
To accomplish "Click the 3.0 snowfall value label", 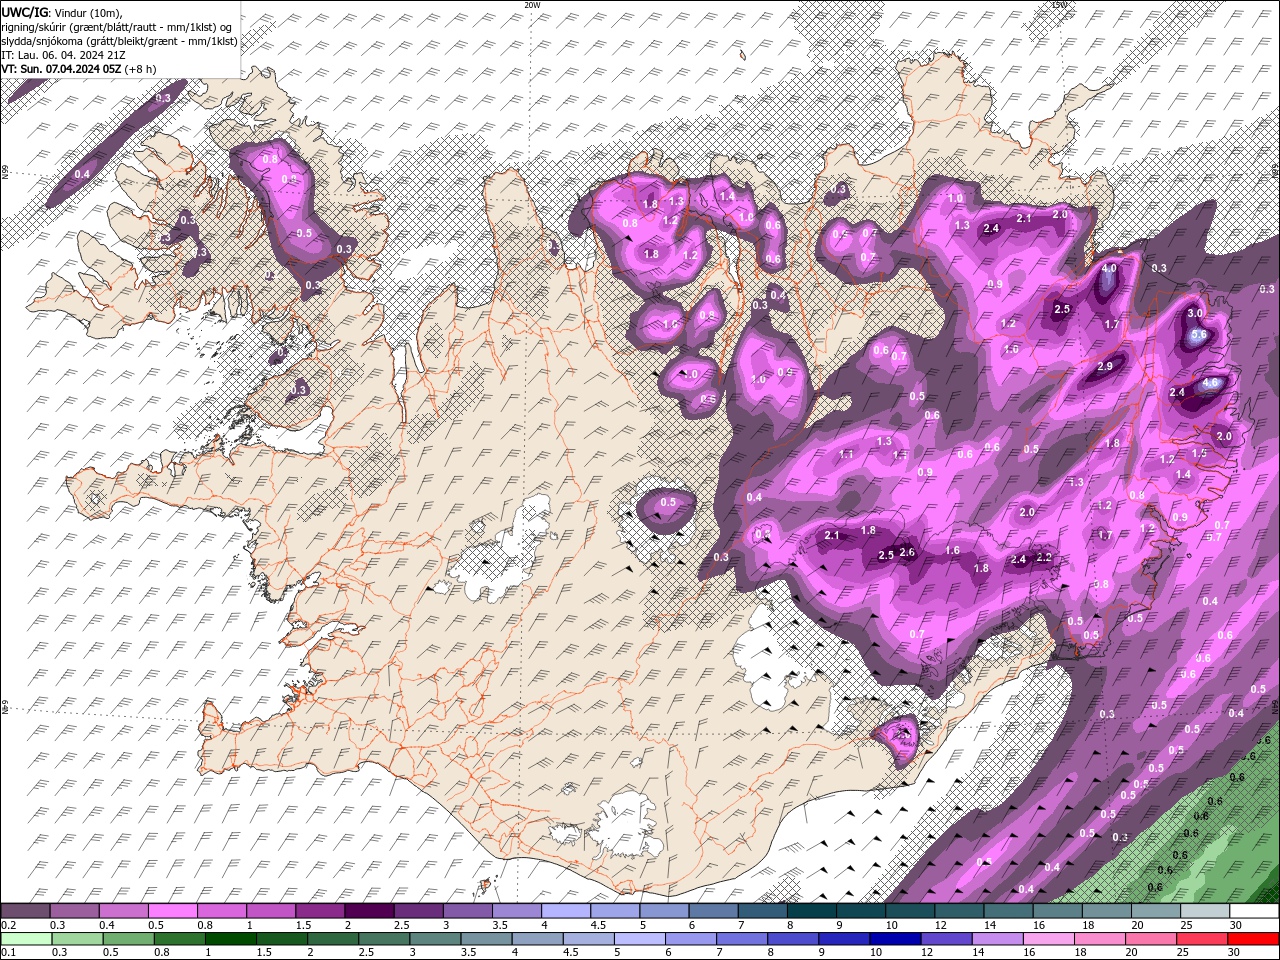I will pos(1194,313).
